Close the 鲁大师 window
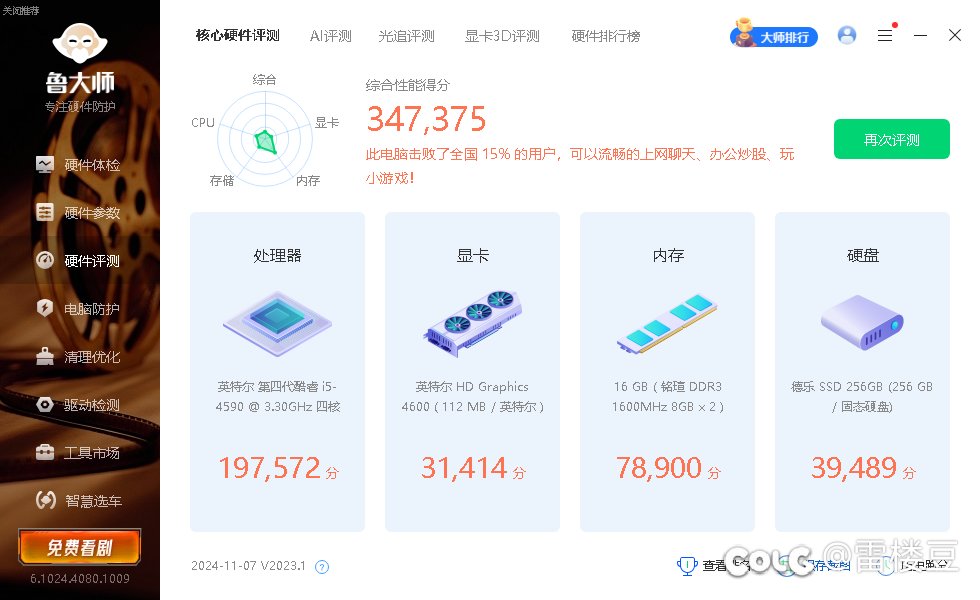 955,35
